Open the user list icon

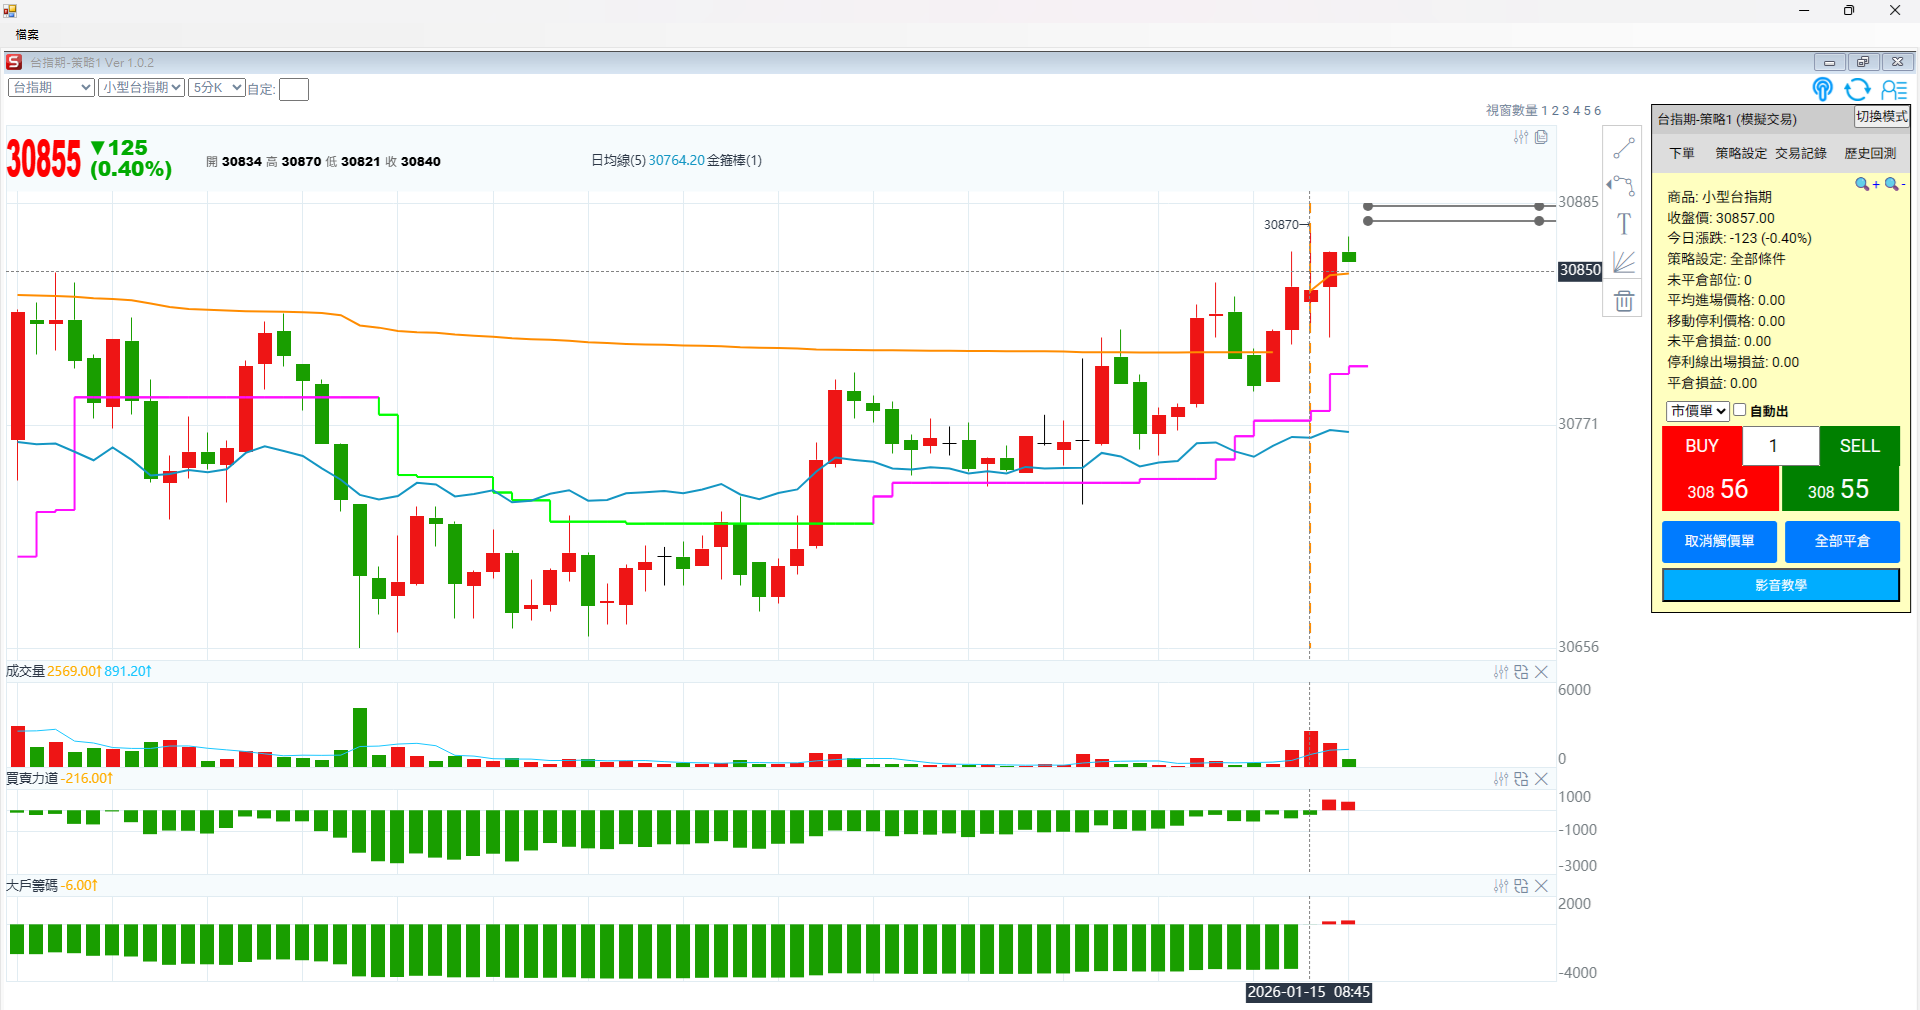pos(1893,90)
